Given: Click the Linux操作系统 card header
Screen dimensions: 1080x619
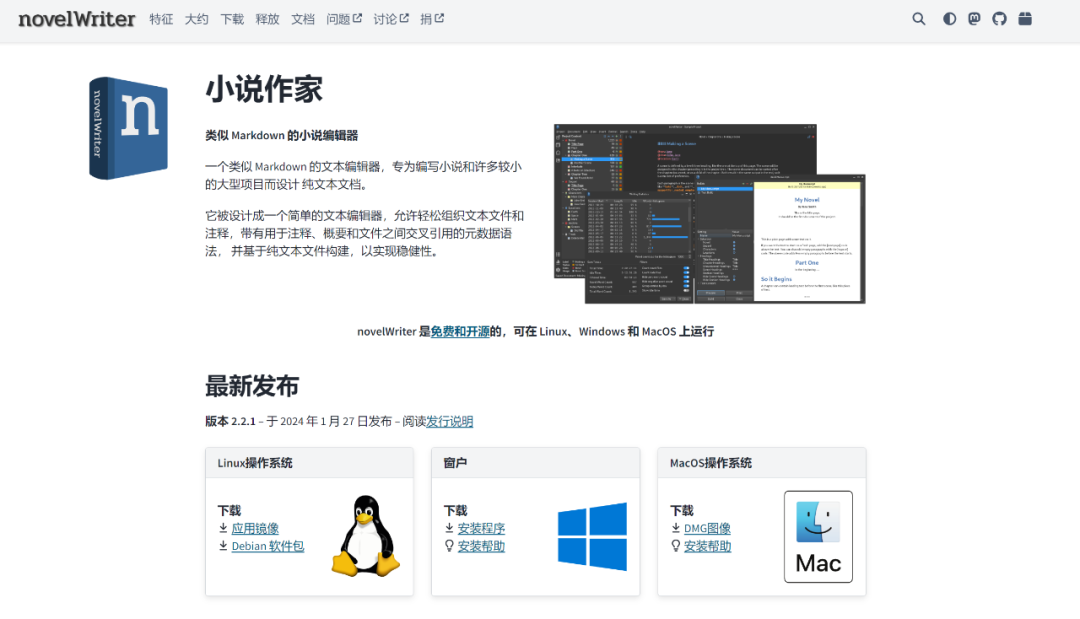Looking at the screenshot, I should pos(309,463).
